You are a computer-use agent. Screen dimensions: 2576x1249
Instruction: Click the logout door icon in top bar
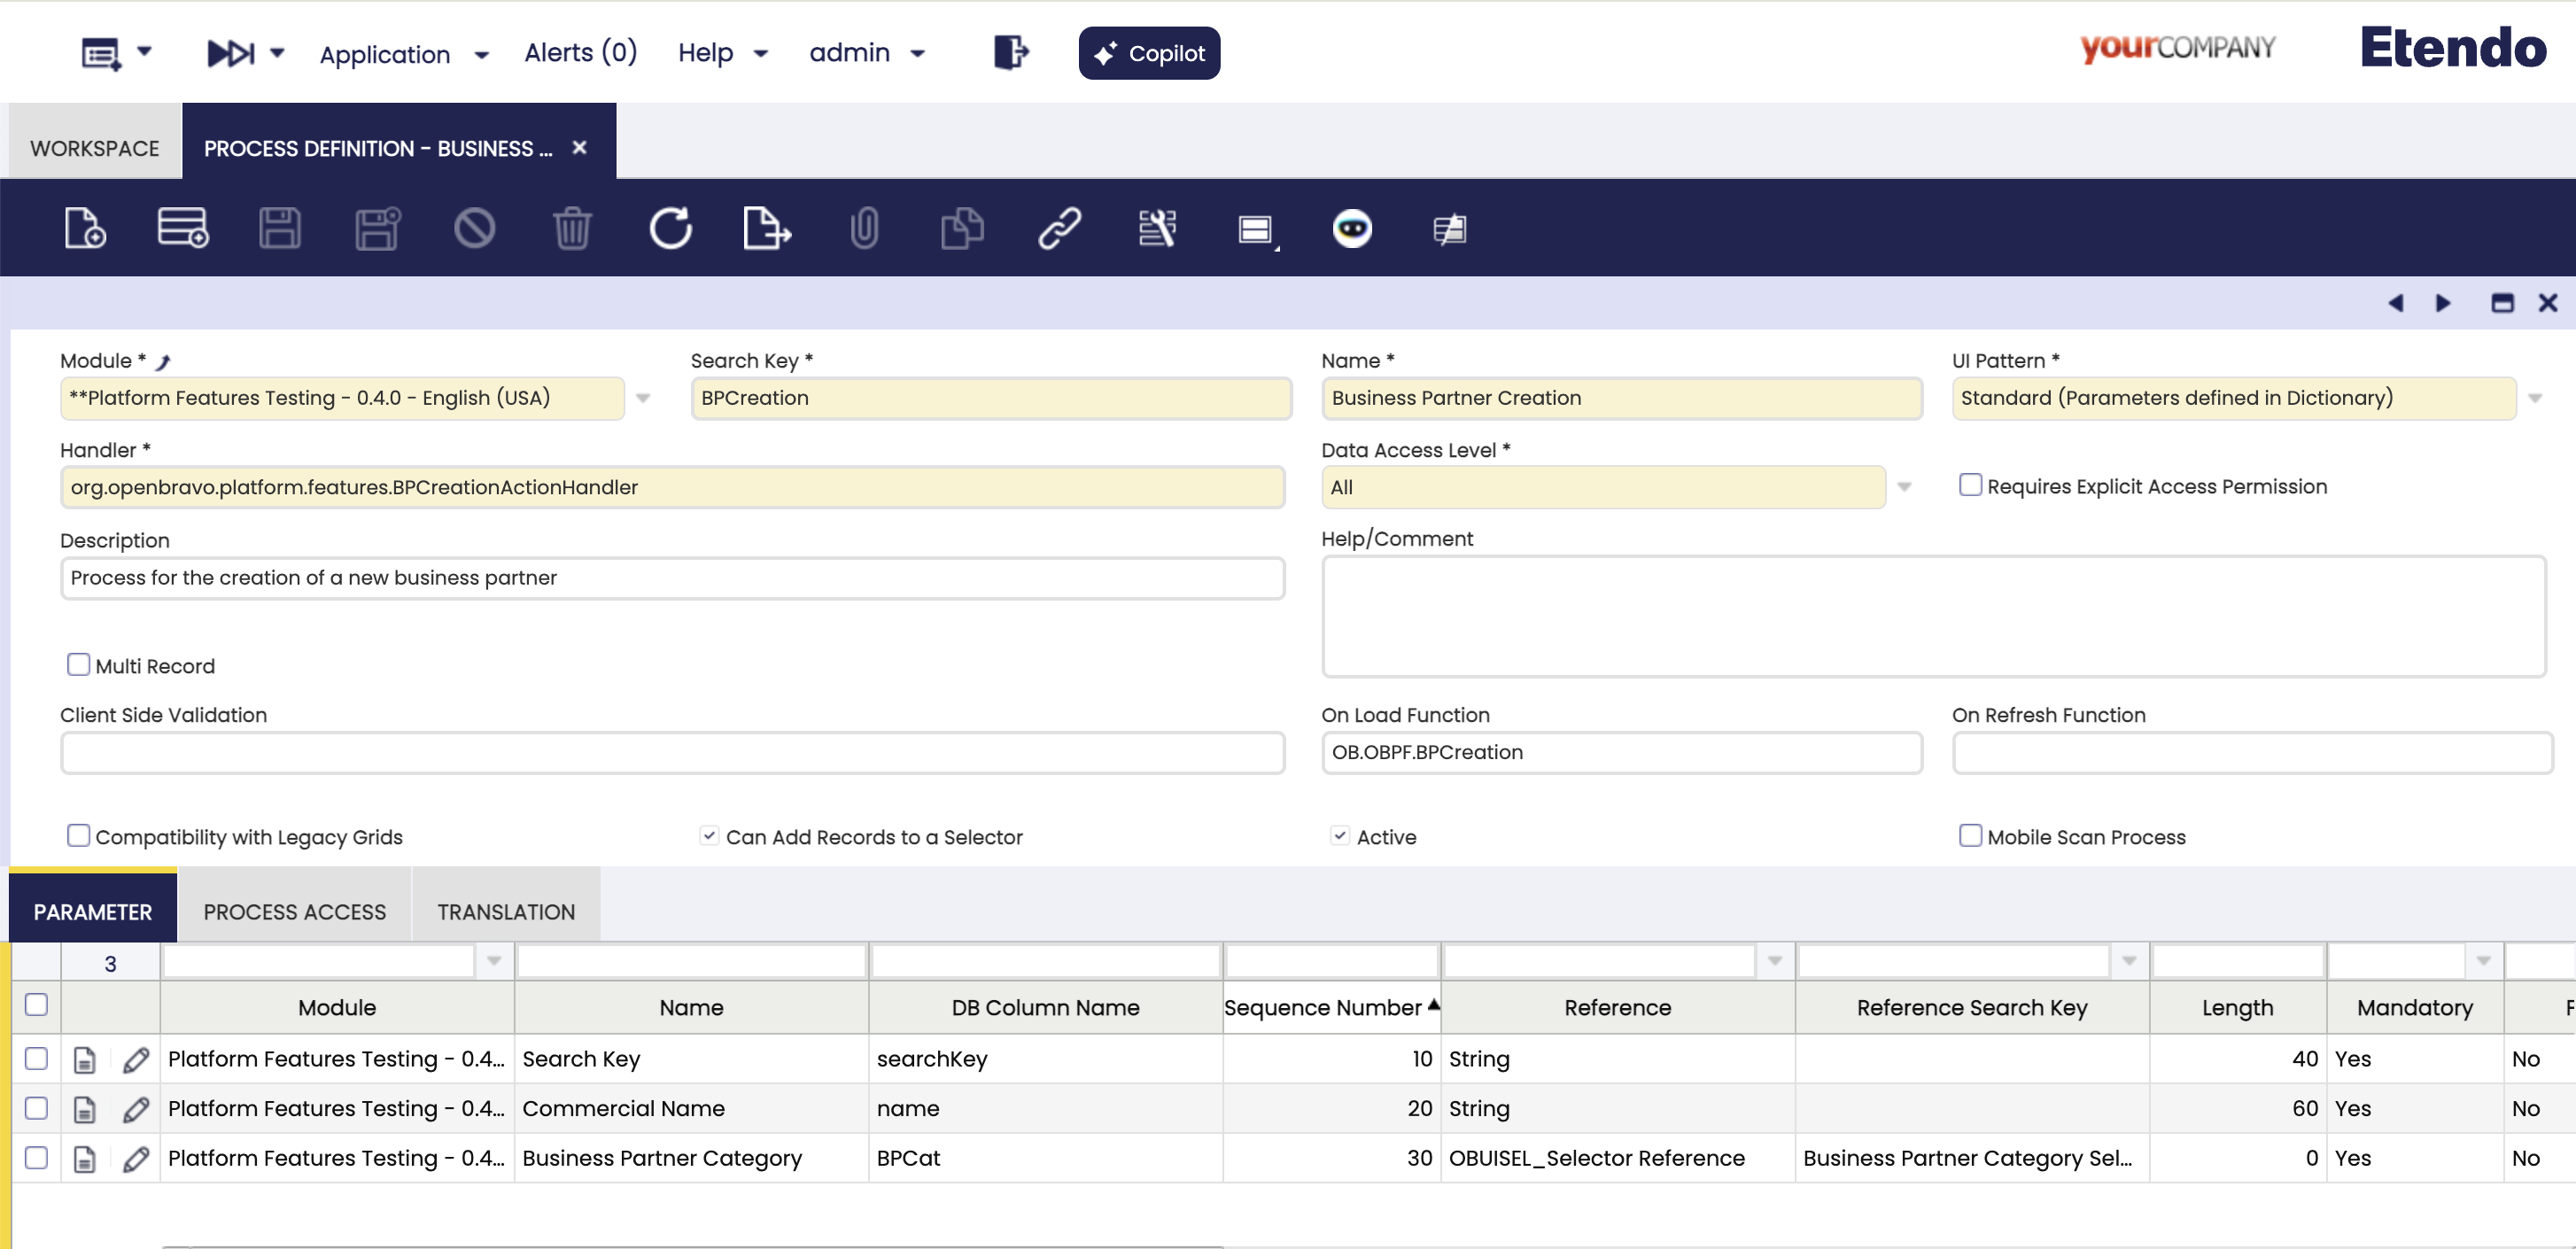click(1010, 52)
